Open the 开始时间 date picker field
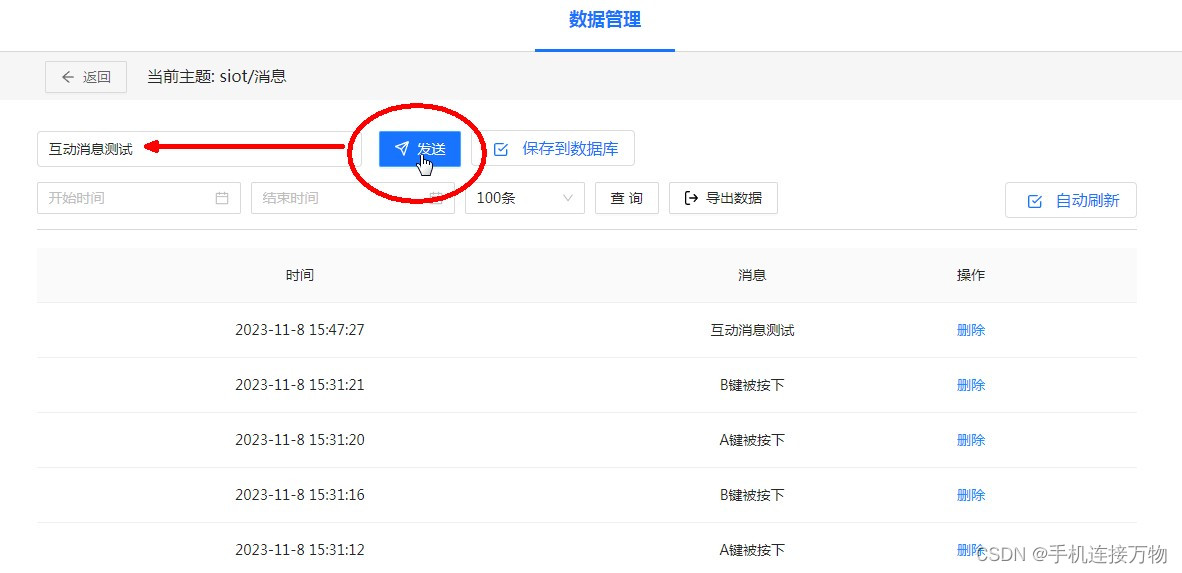This screenshot has height=573, width=1182. click(x=139, y=198)
